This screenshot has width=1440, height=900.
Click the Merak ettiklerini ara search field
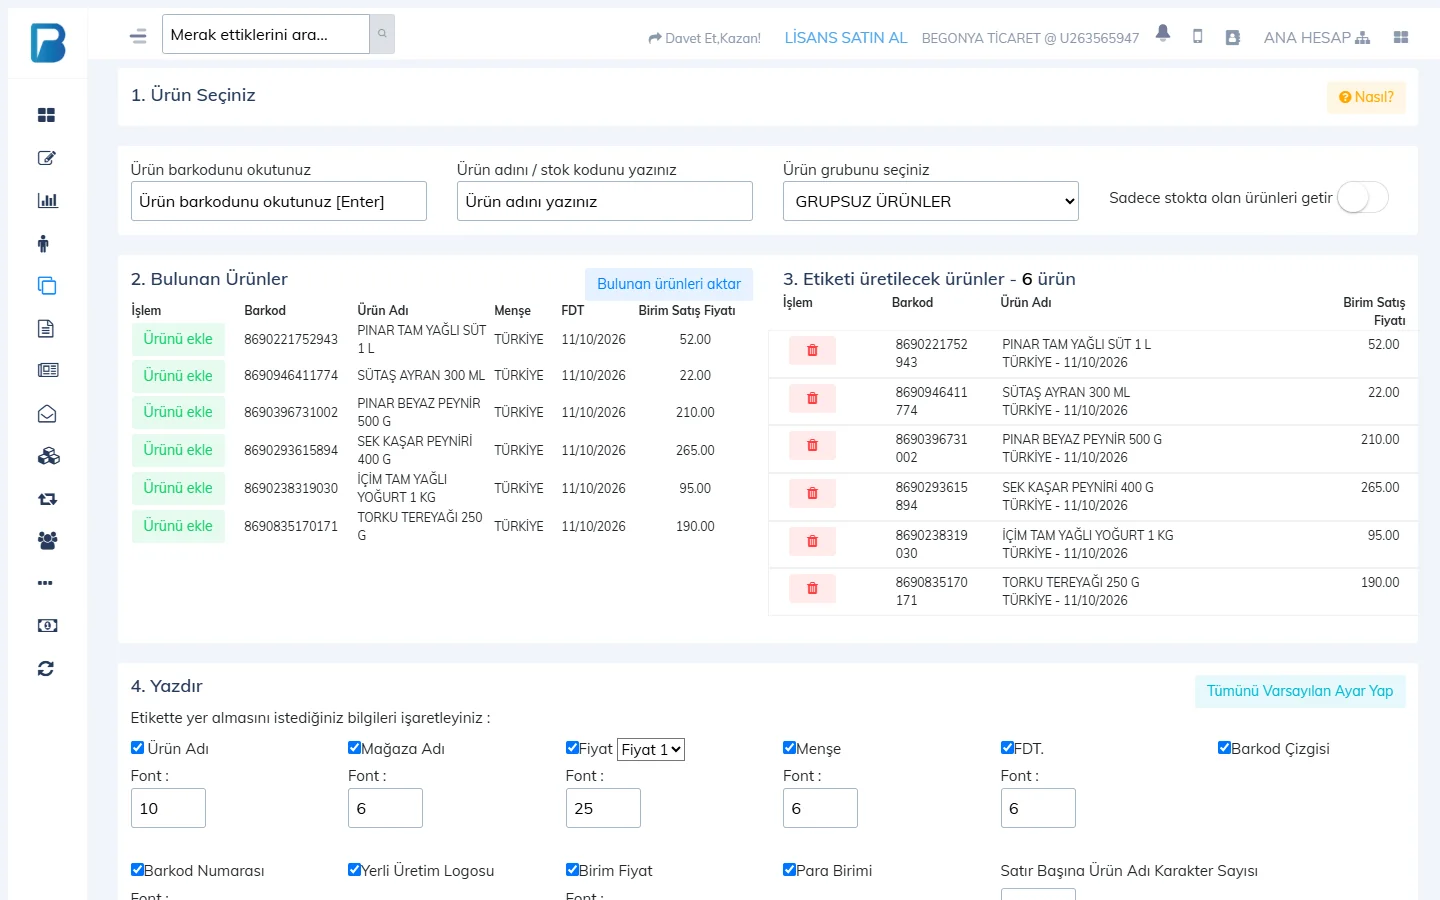266,34
